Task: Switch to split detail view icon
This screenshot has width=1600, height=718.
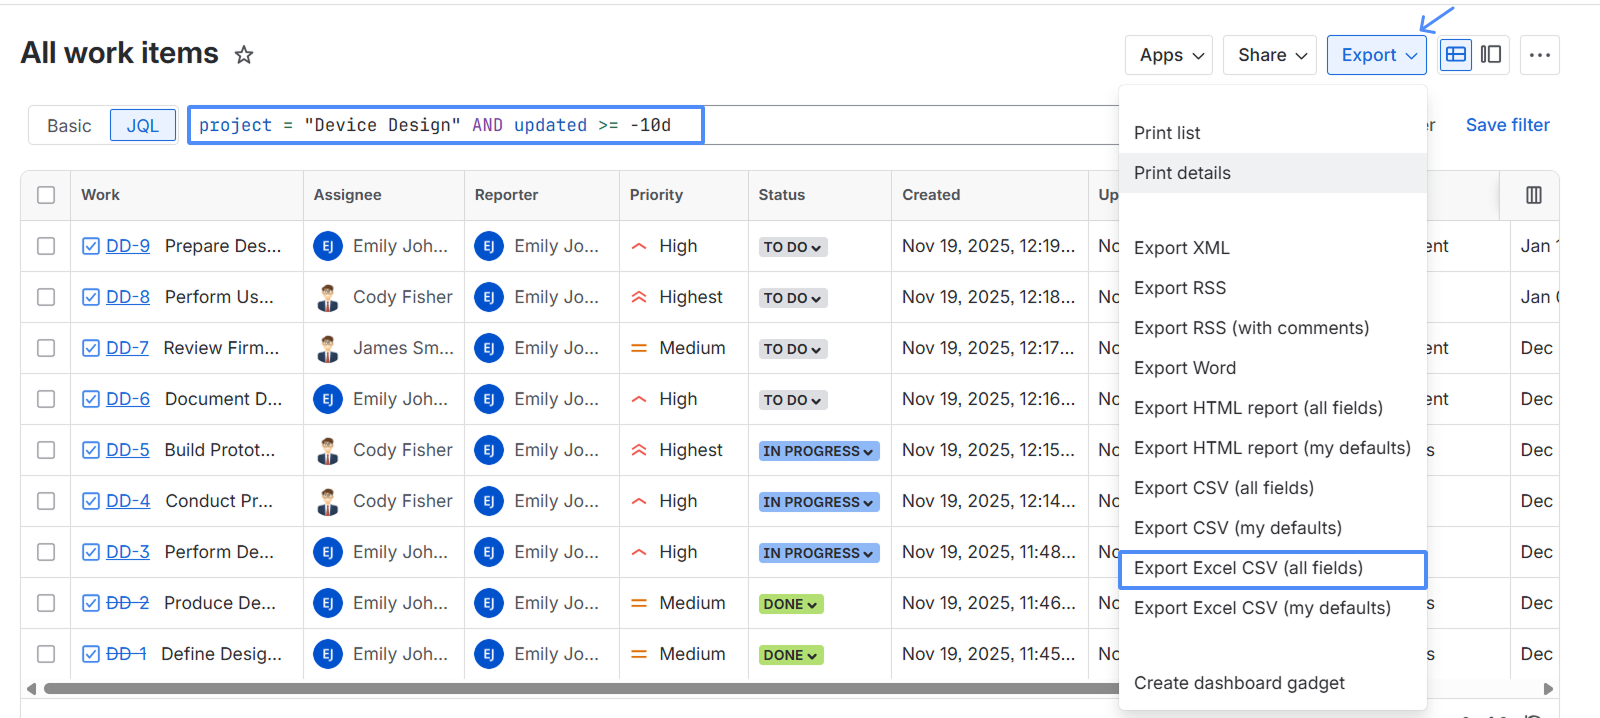Action: [1491, 55]
